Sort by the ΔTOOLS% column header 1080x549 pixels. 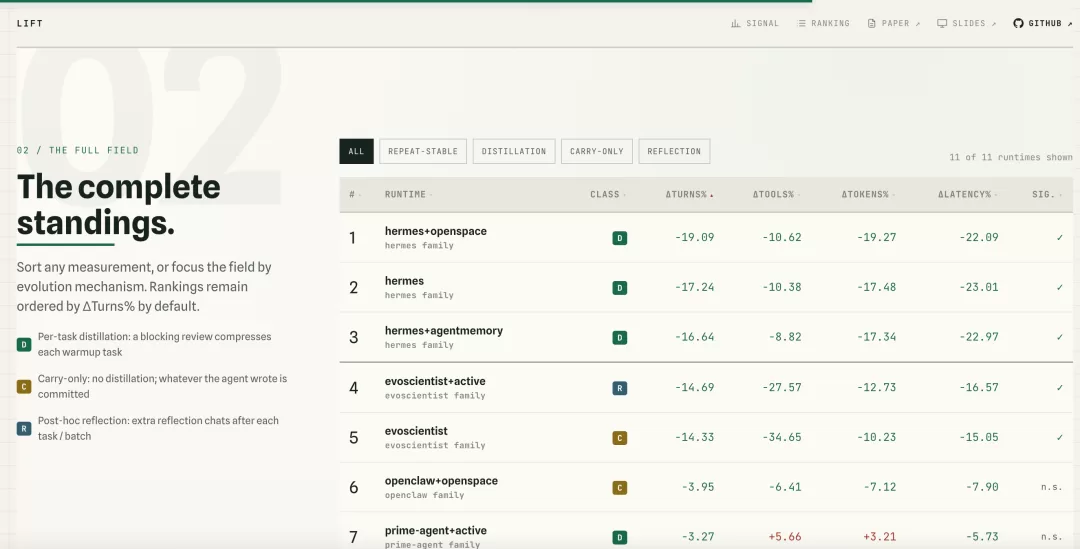click(x=777, y=195)
